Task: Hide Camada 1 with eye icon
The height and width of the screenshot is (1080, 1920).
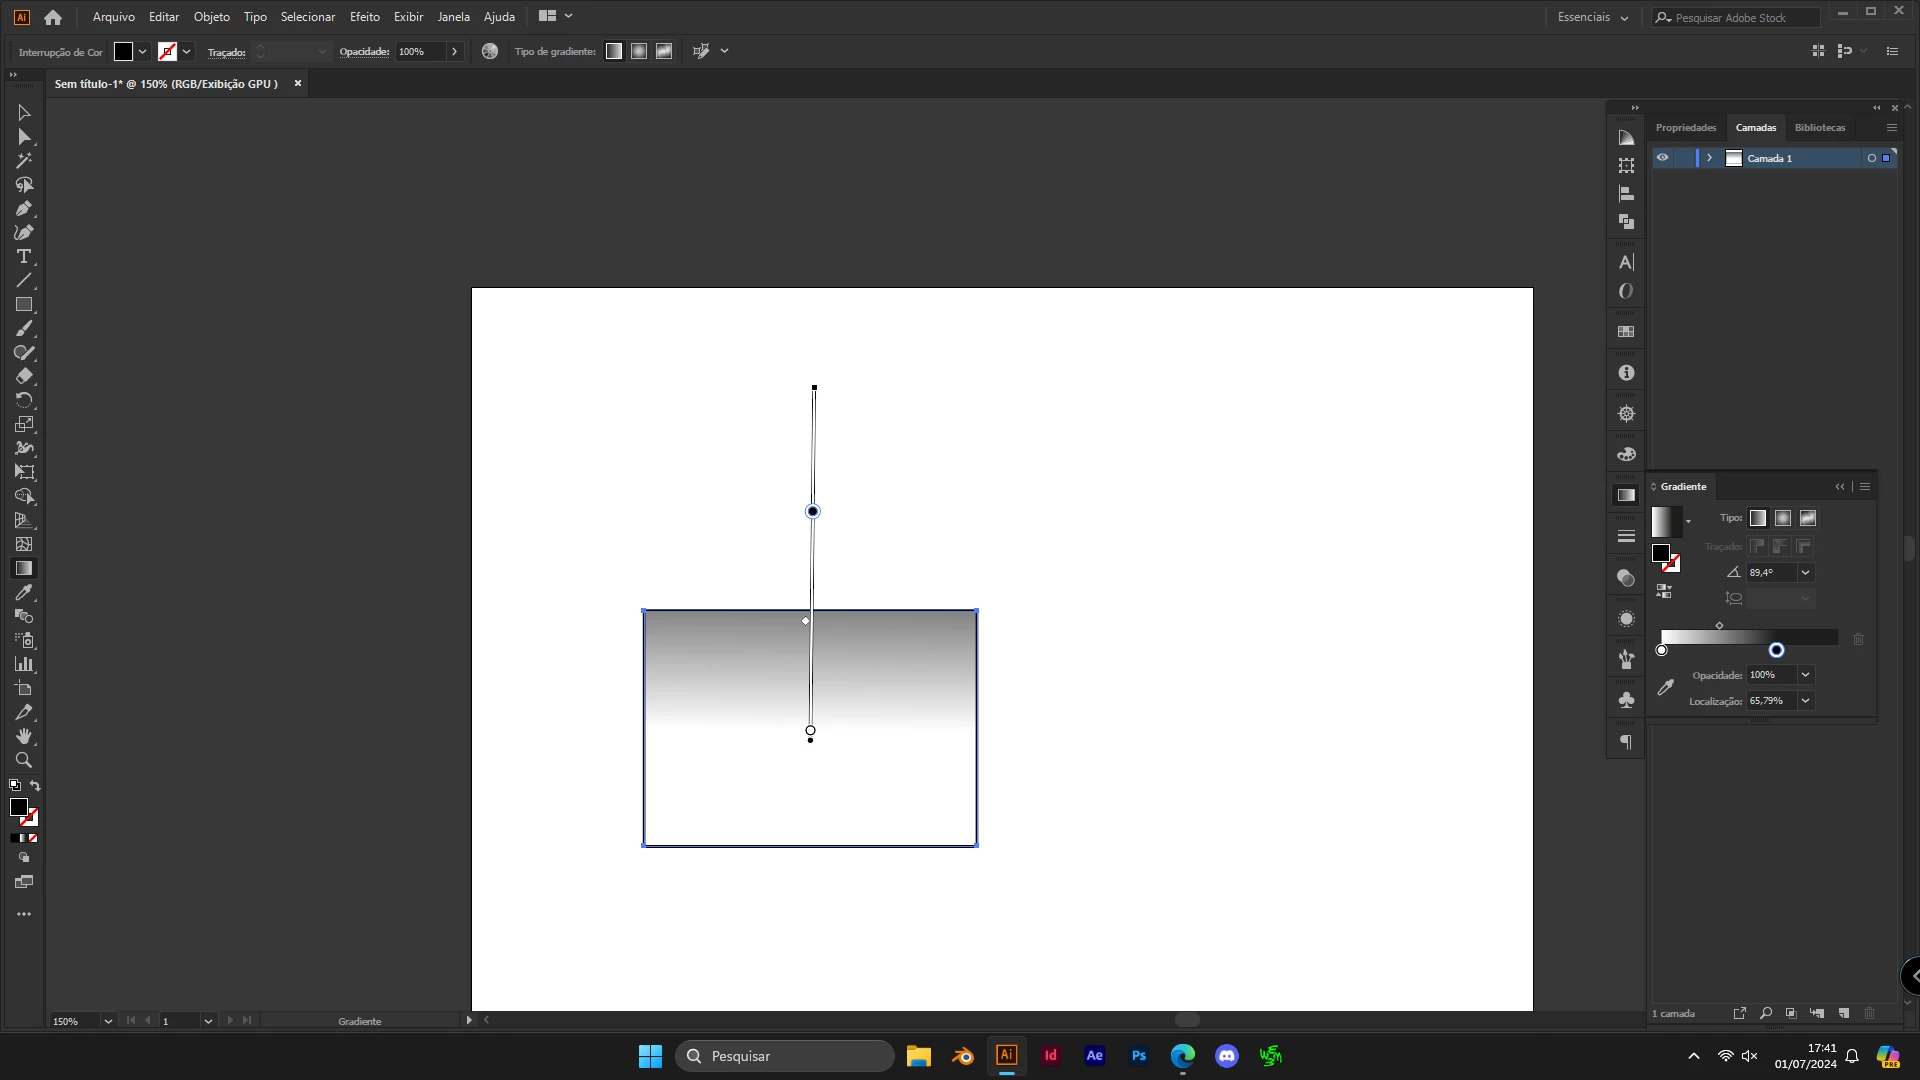Action: point(1662,158)
